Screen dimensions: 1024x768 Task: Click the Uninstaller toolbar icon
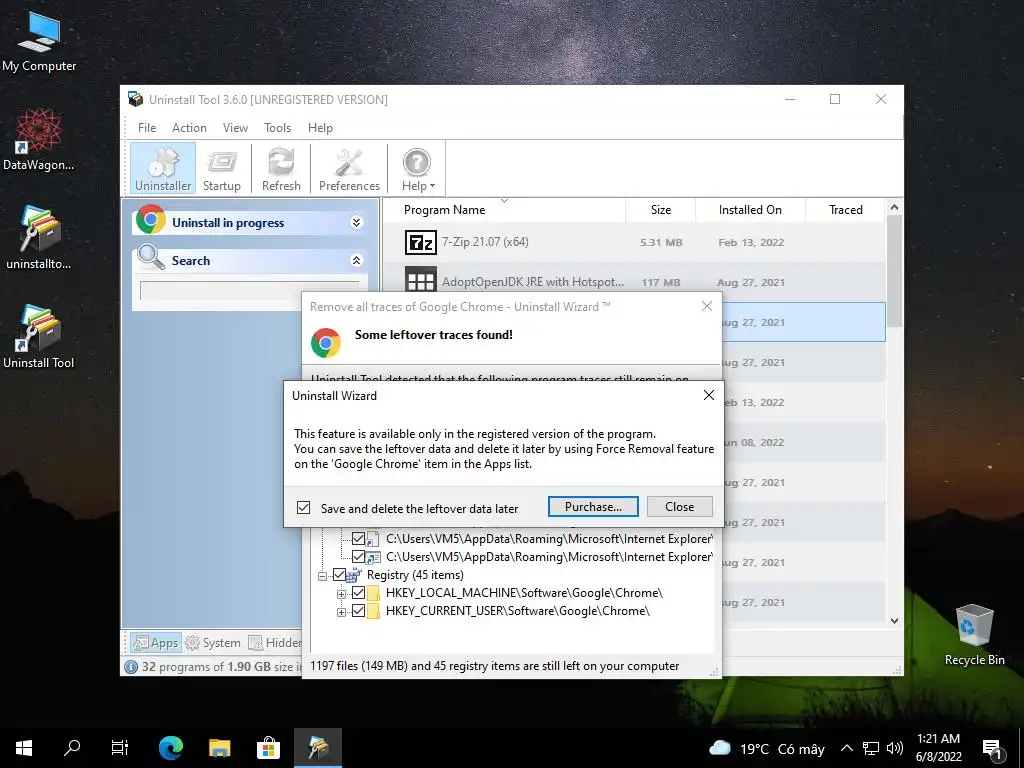163,168
